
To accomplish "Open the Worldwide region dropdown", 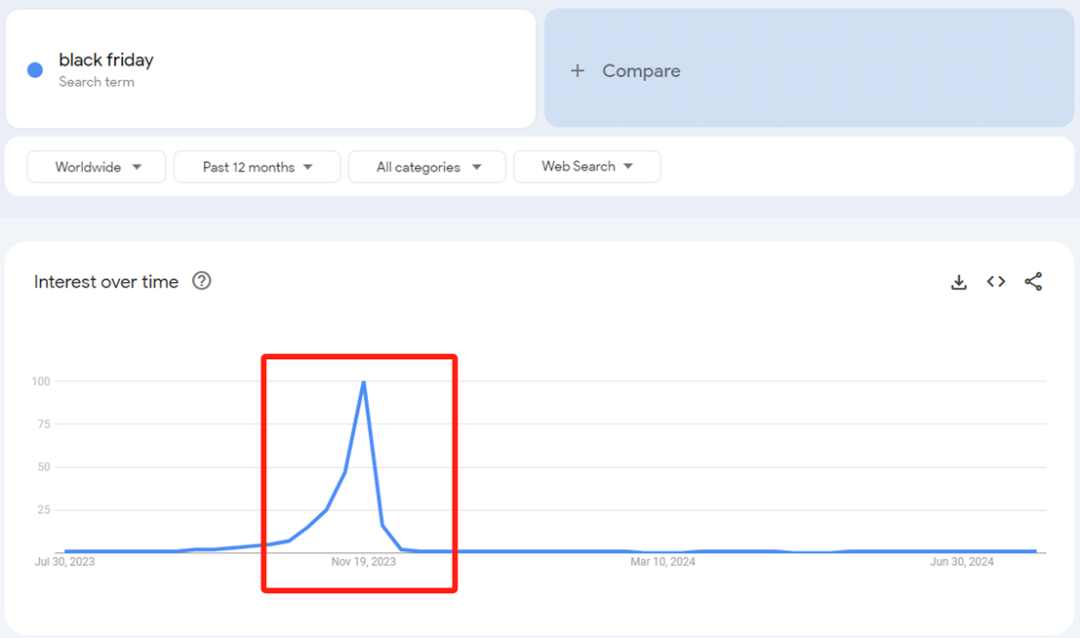I will click(97, 167).
